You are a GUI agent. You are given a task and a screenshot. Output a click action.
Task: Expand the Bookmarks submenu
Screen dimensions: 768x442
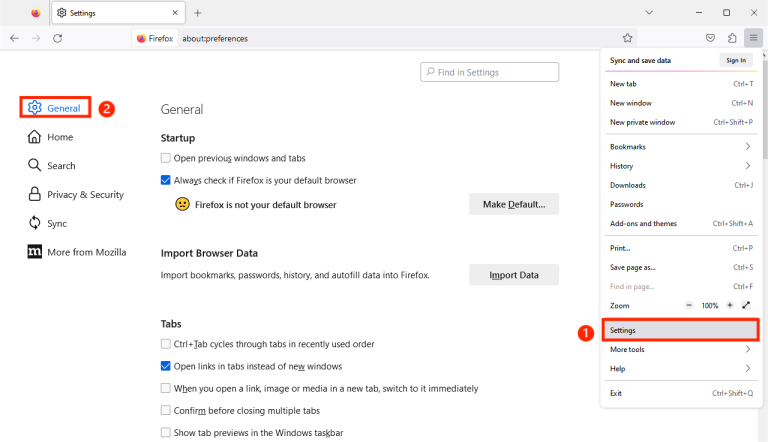(680, 146)
